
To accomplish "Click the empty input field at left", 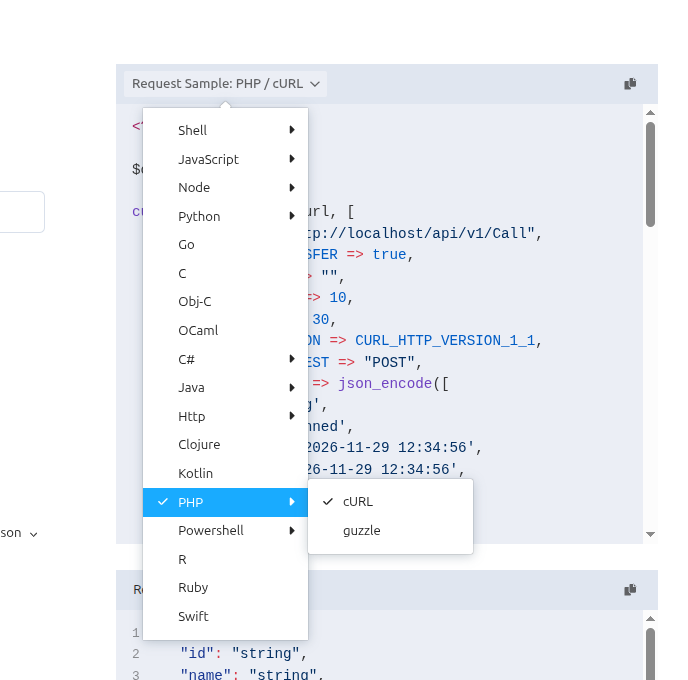I will [20, 212].
